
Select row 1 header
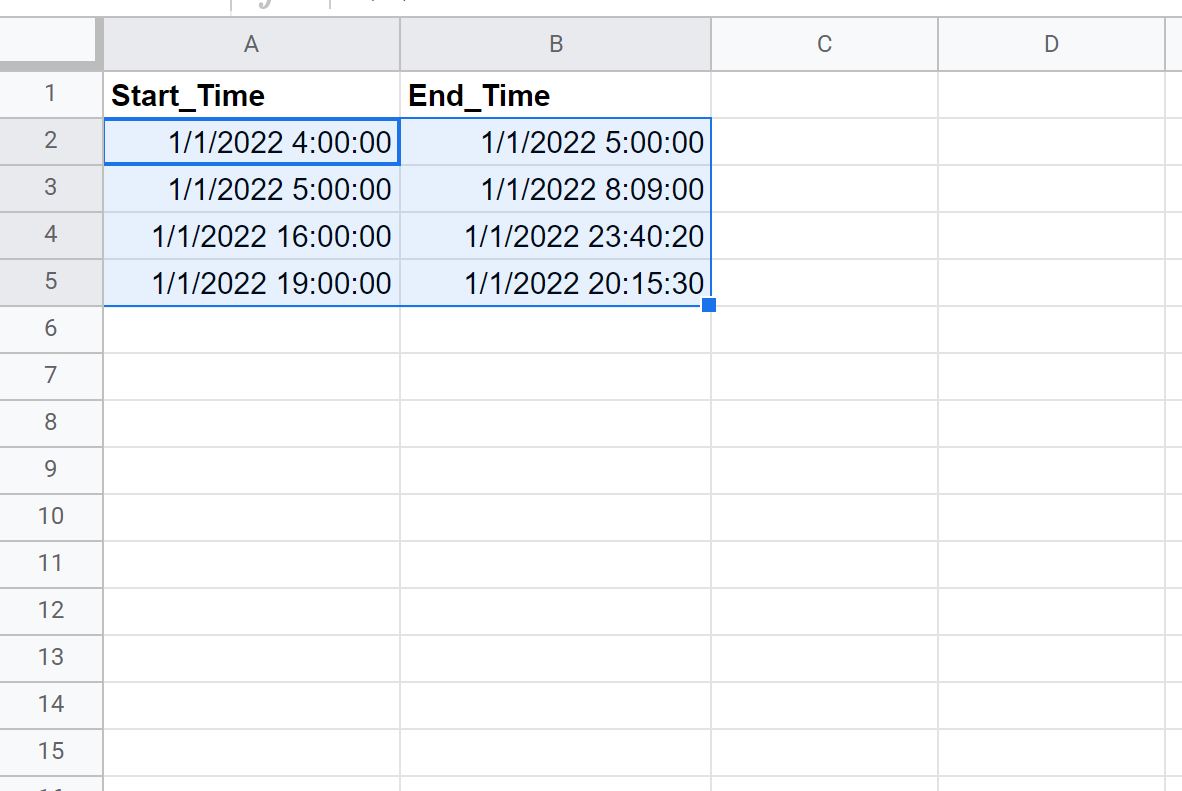(x=51, y=94)
